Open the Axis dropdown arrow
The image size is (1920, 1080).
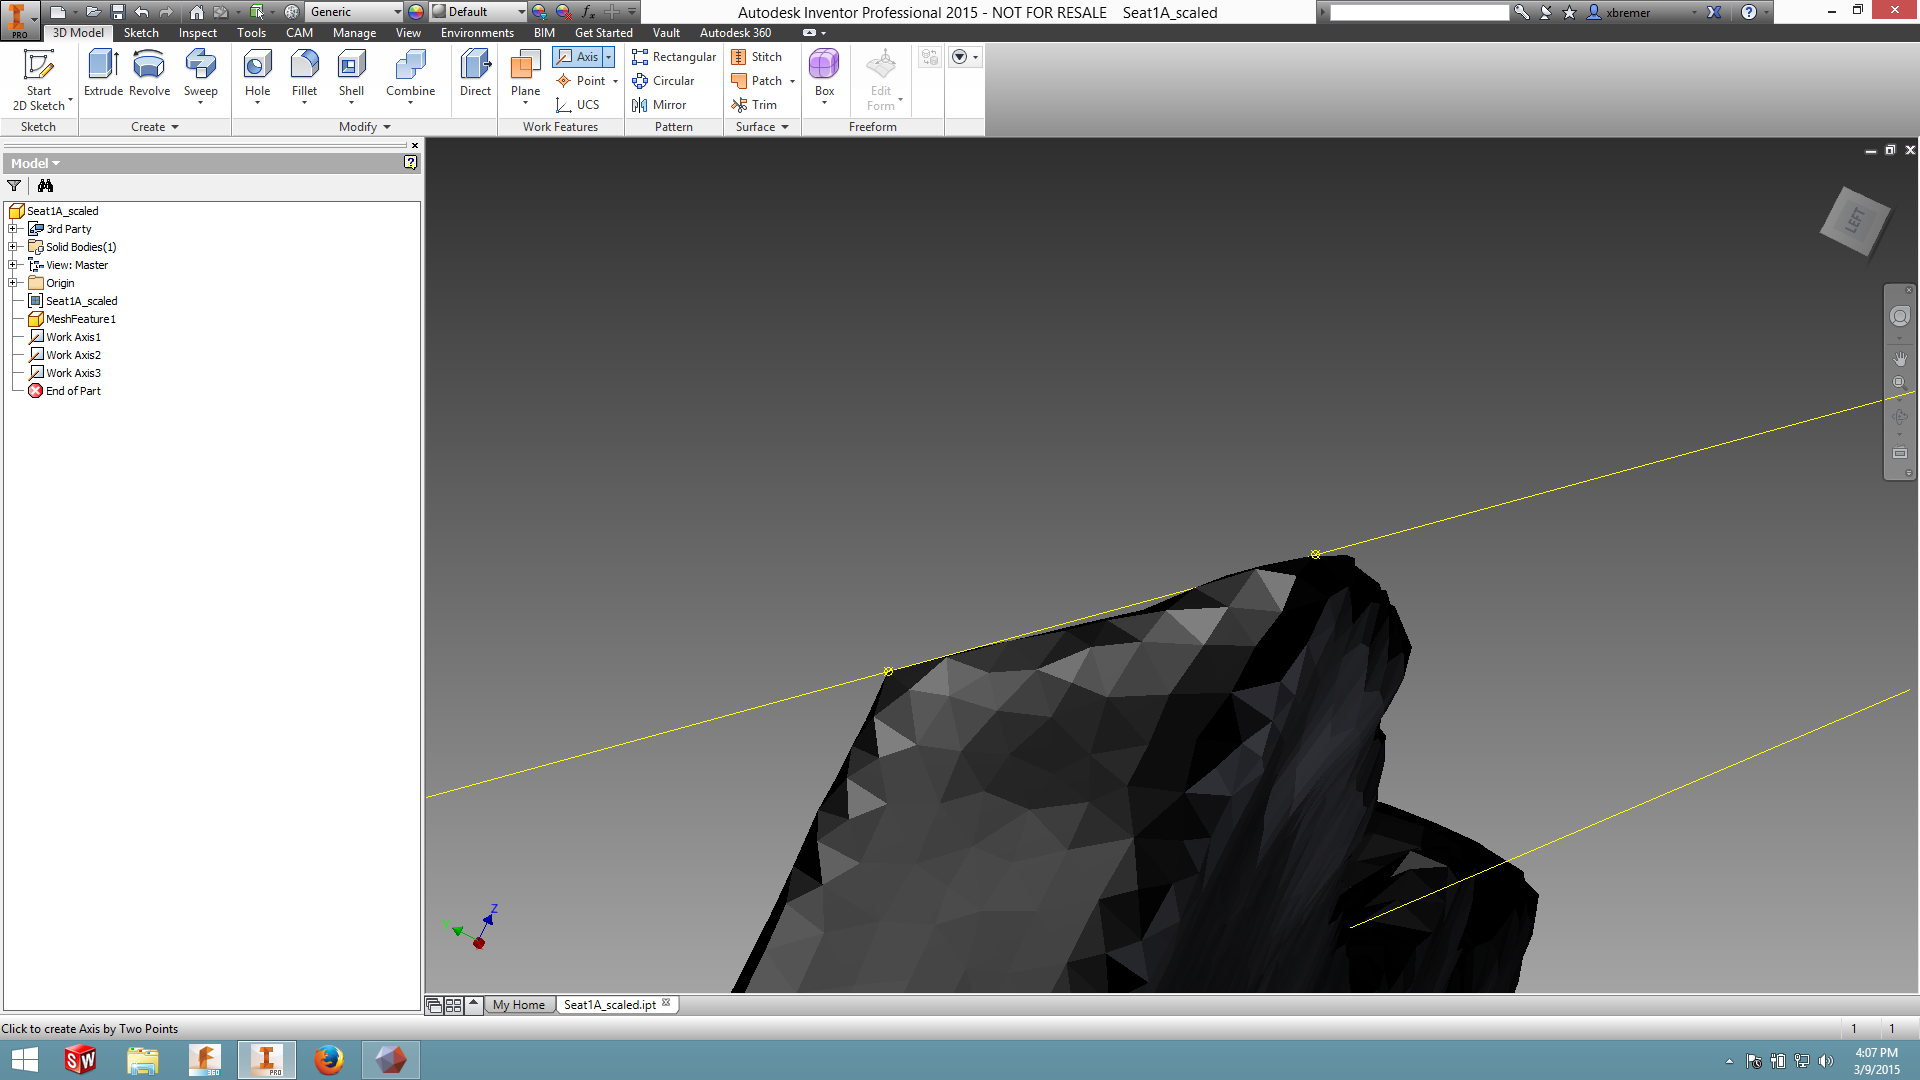point(608,57)
